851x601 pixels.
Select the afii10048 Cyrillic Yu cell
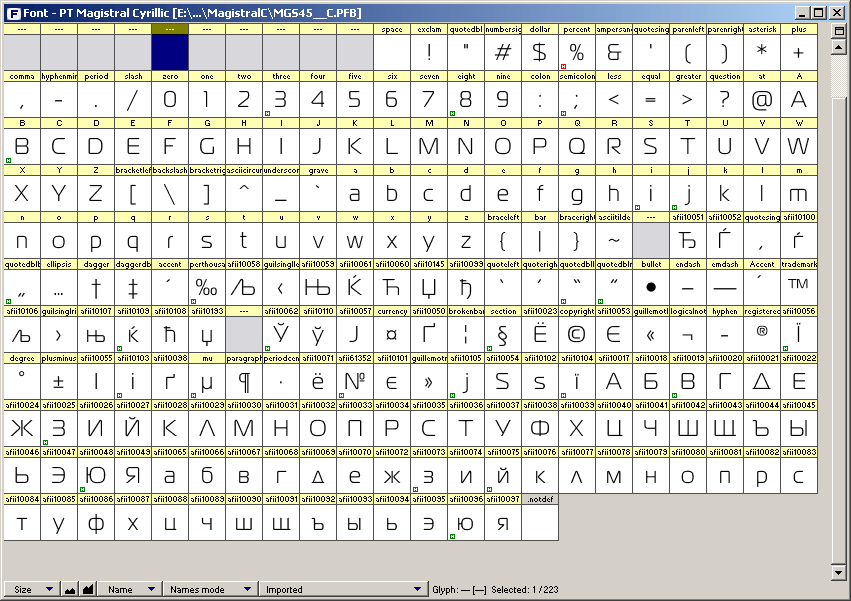click(96, 476)
